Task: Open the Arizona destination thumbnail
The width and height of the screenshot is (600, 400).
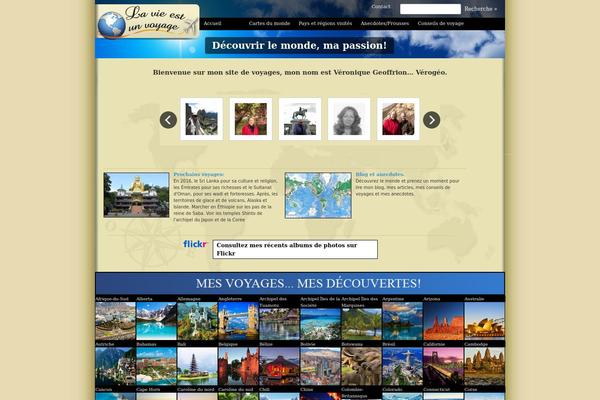Action: coord(443,321)
